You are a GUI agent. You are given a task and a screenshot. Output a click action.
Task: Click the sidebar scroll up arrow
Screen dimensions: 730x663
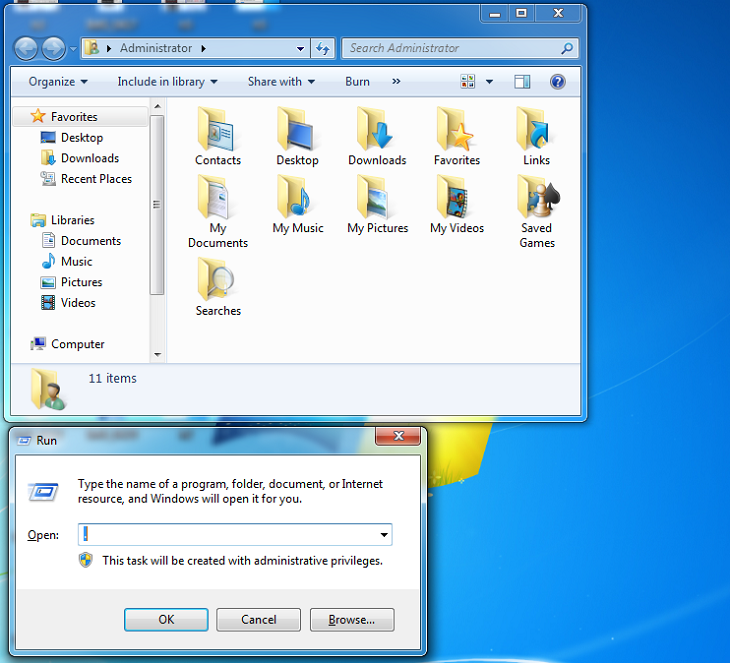[157, 106]
